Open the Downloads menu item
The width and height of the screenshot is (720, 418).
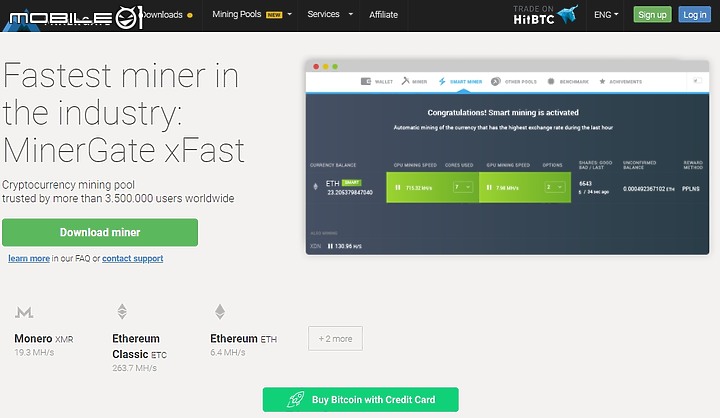point(162,15)
